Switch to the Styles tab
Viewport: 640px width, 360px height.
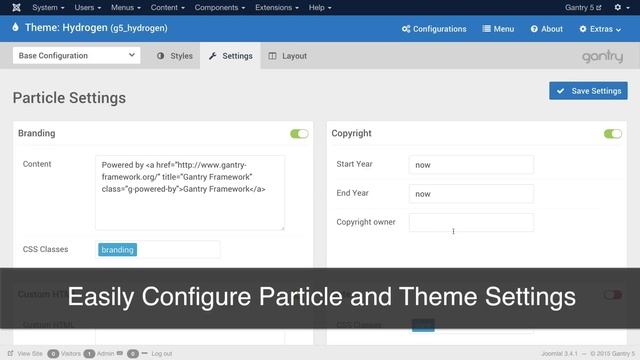pos(175,56)
